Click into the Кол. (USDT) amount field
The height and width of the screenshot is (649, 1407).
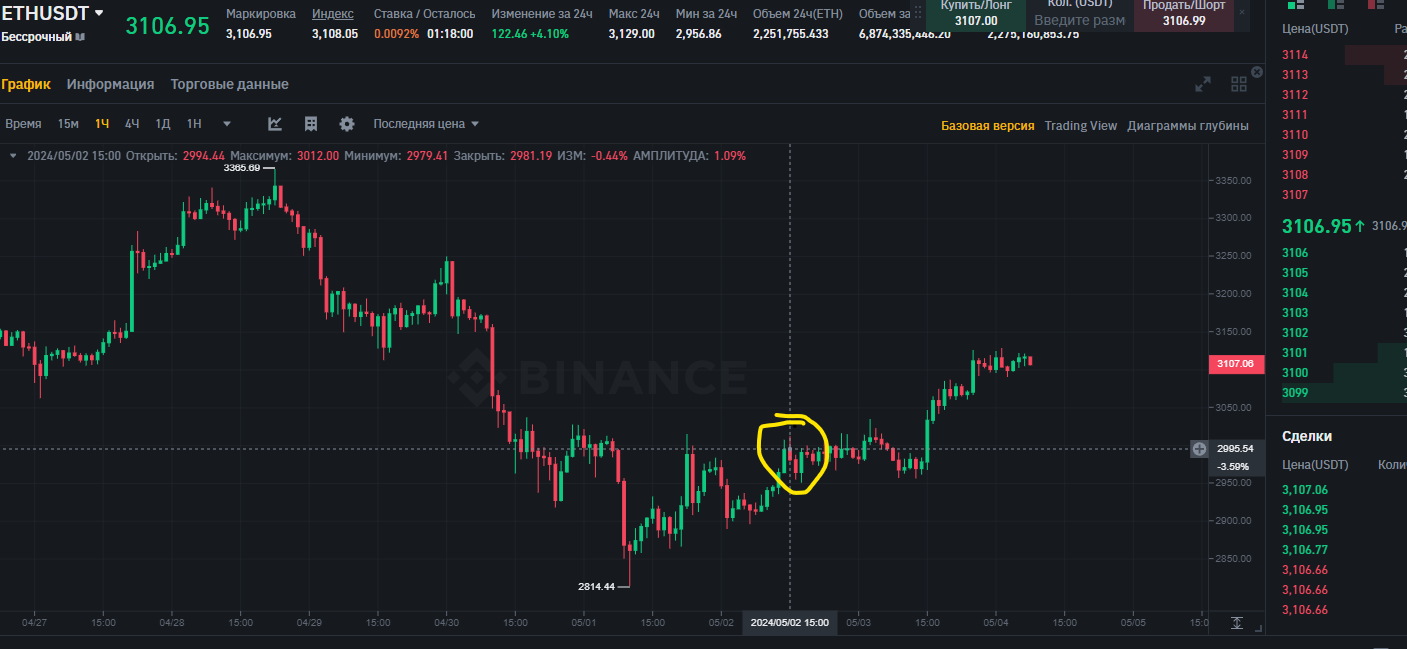1078,20
